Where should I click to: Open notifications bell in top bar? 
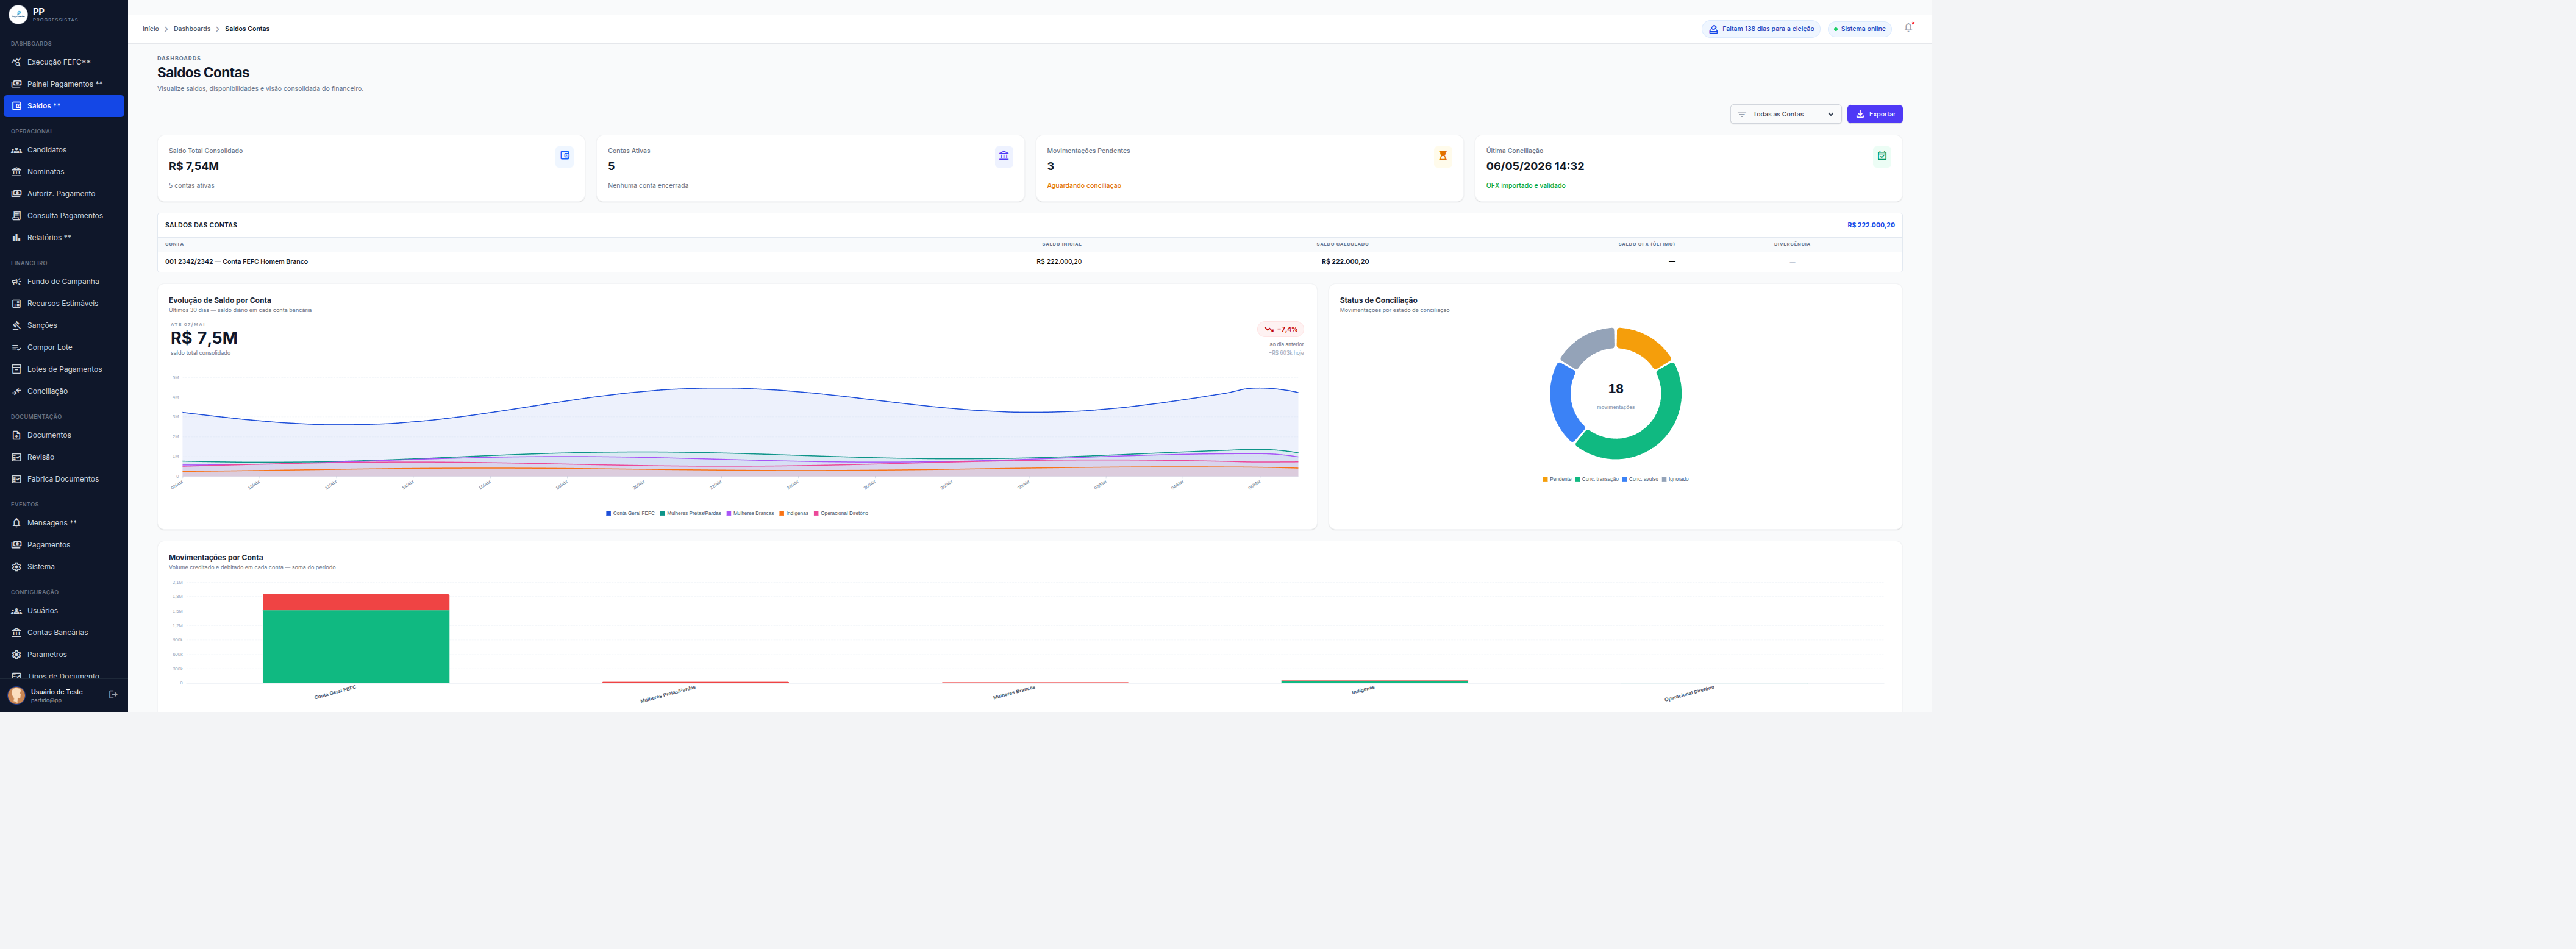point(1908,28)
